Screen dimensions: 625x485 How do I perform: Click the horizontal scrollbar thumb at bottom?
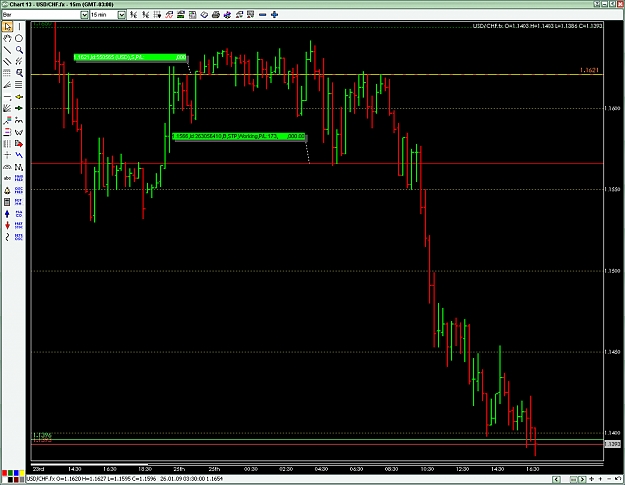pyautogui.click(x=574, y=479)
